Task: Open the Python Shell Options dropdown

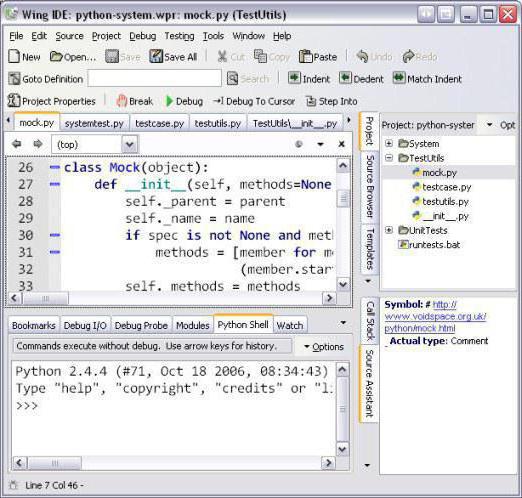Action: pos(324,347)
